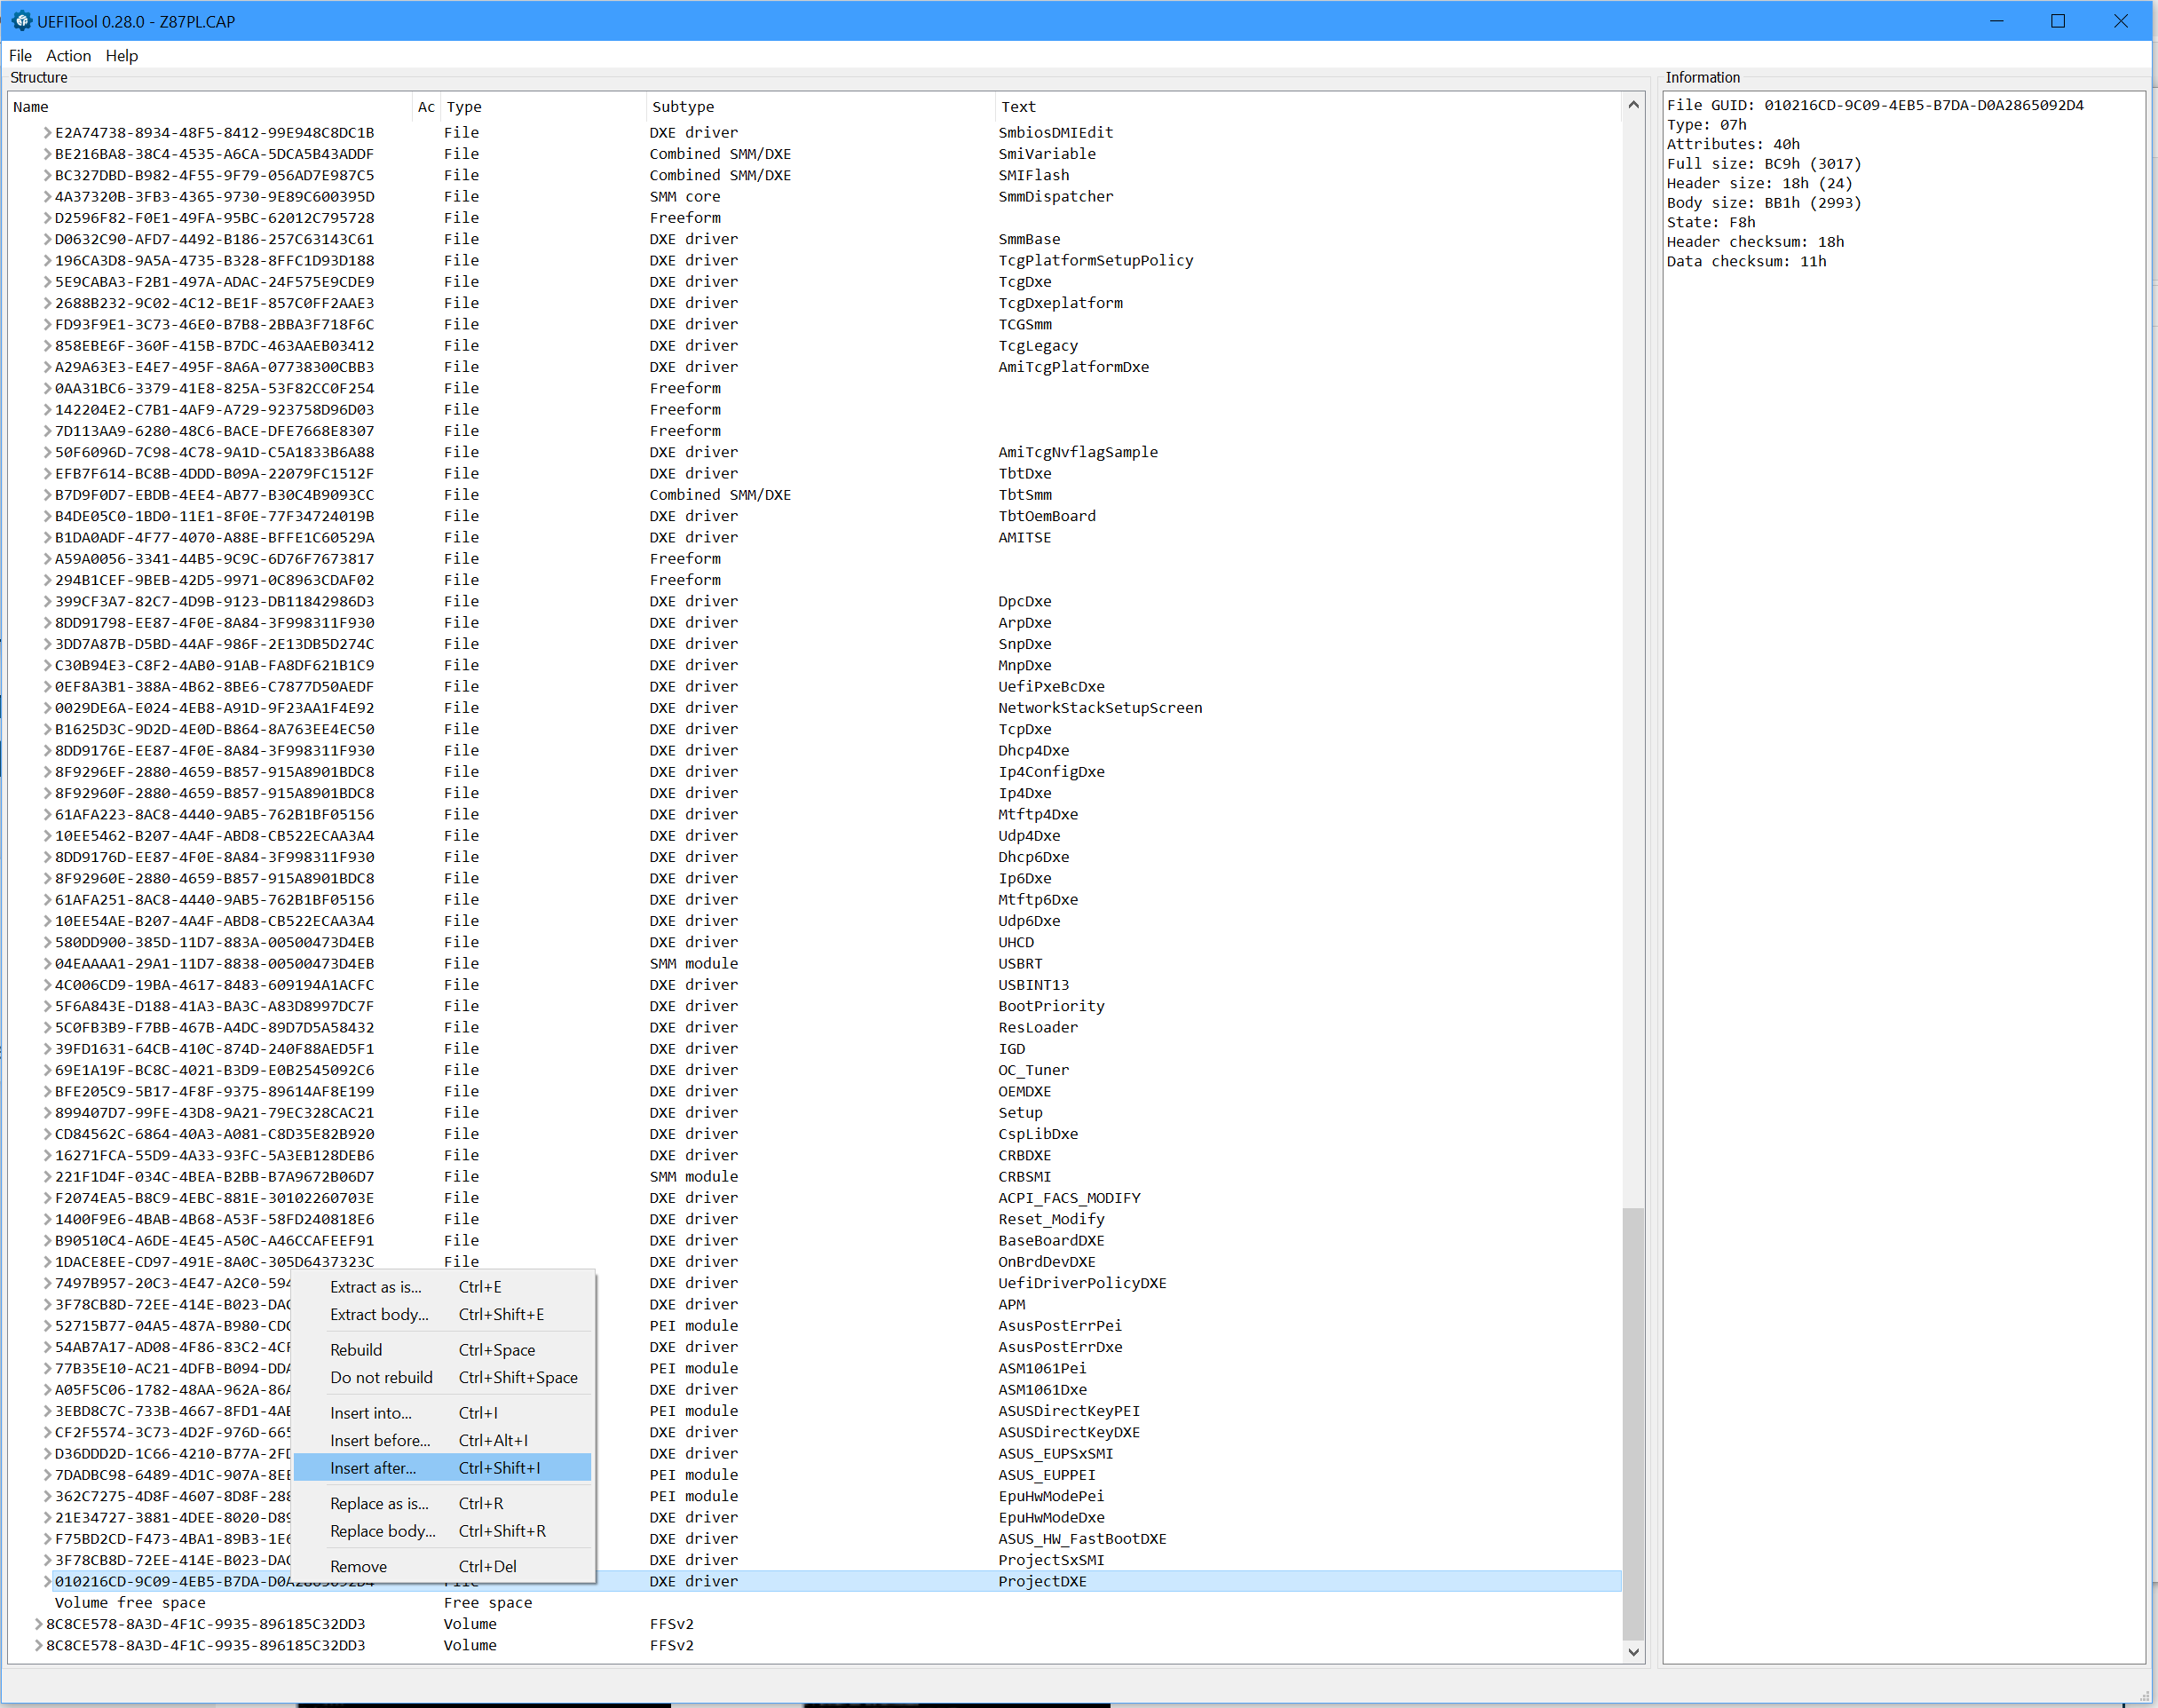Expand the first FFSv2 volume node
Screen dimensions: 2158x1708
38,1624
